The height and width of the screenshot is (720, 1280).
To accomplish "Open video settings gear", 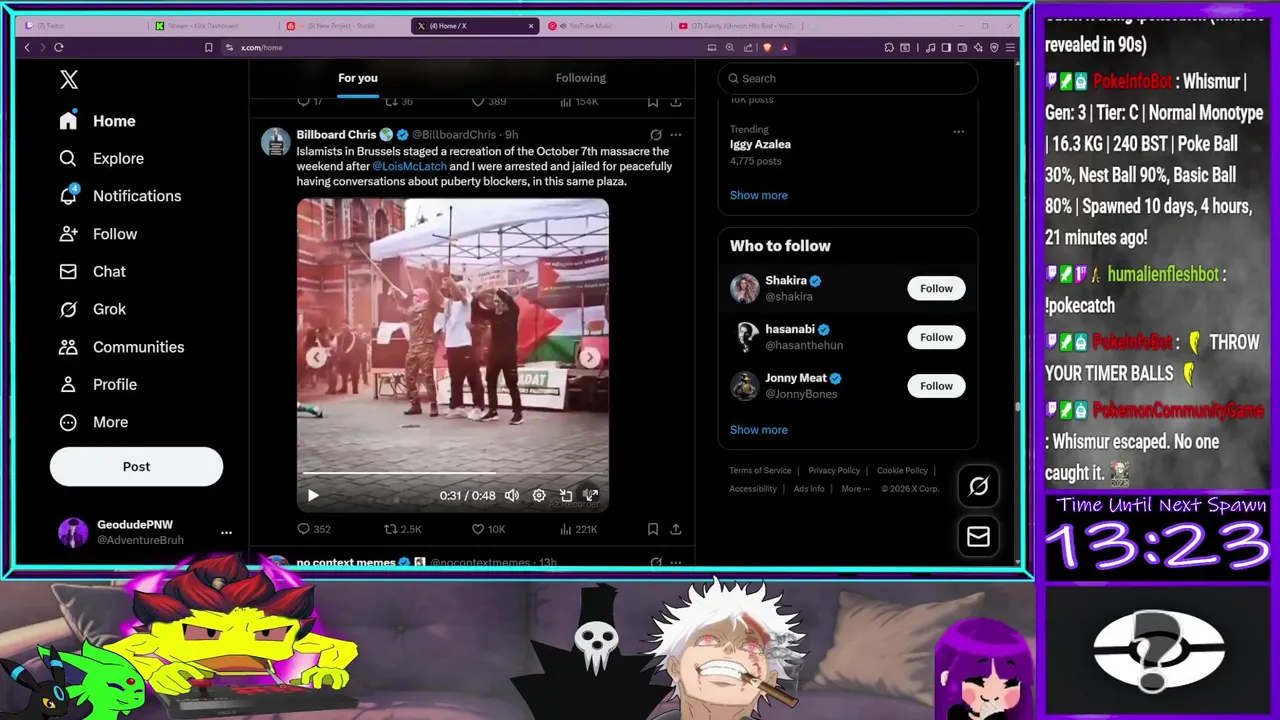I will pyautogui.click(x=539, y=495).
